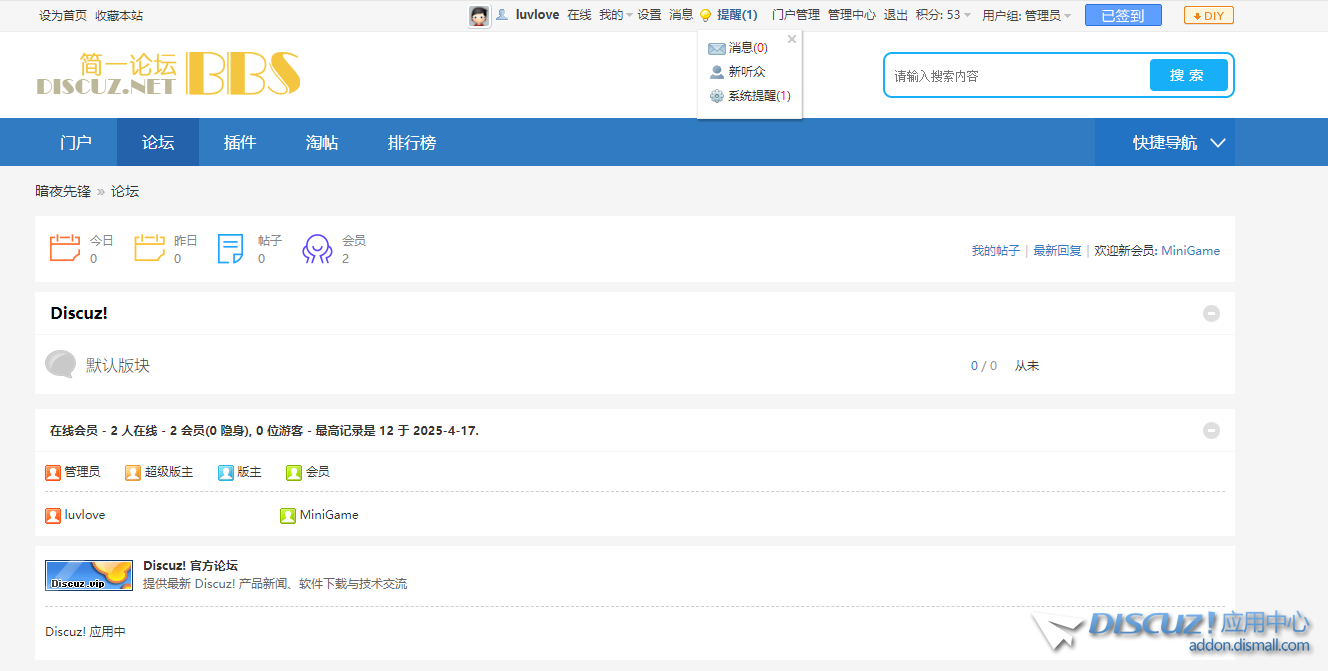Screen dimensions: 1328x671
Task: Click the luvlove user avatar icon
Action: pos(479,16)
